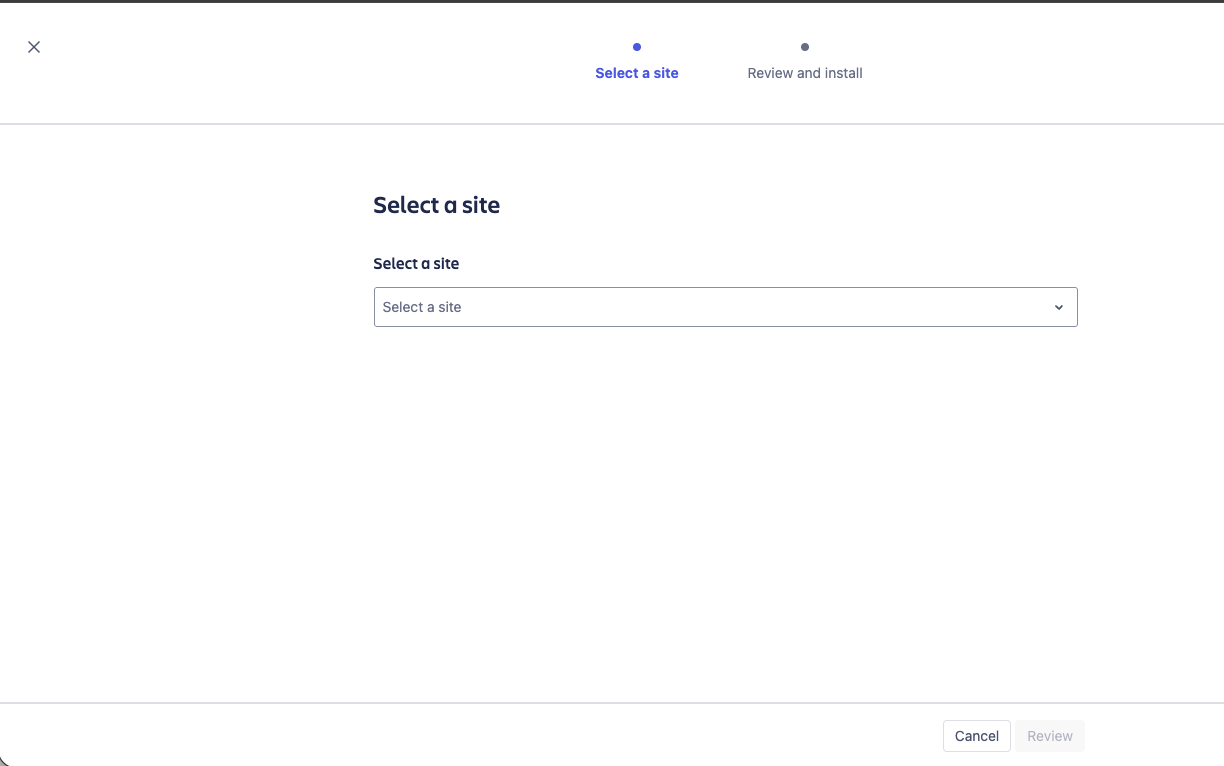This screenshot has width=1224, height=766.
Task: Click inside the Select a site field
Action: (x=700, y=307)
